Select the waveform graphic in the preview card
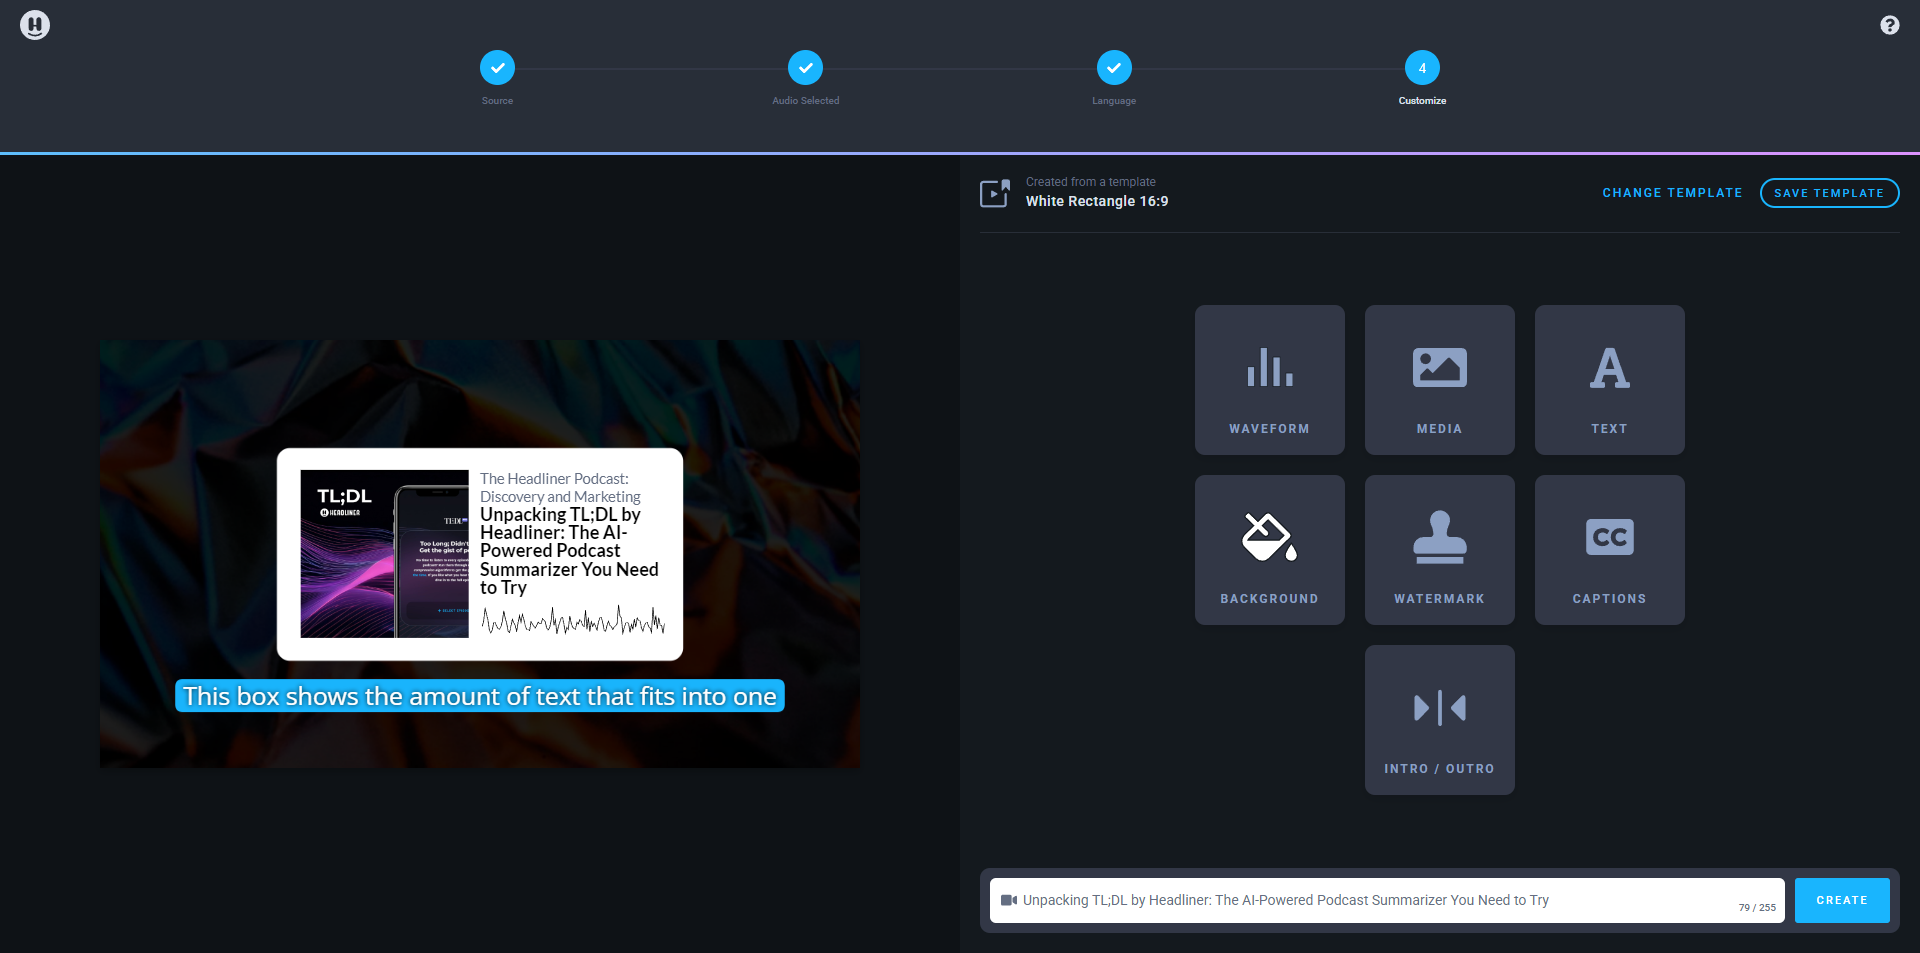The height and width of the screenshot is (953, 1920). (573, 621)
